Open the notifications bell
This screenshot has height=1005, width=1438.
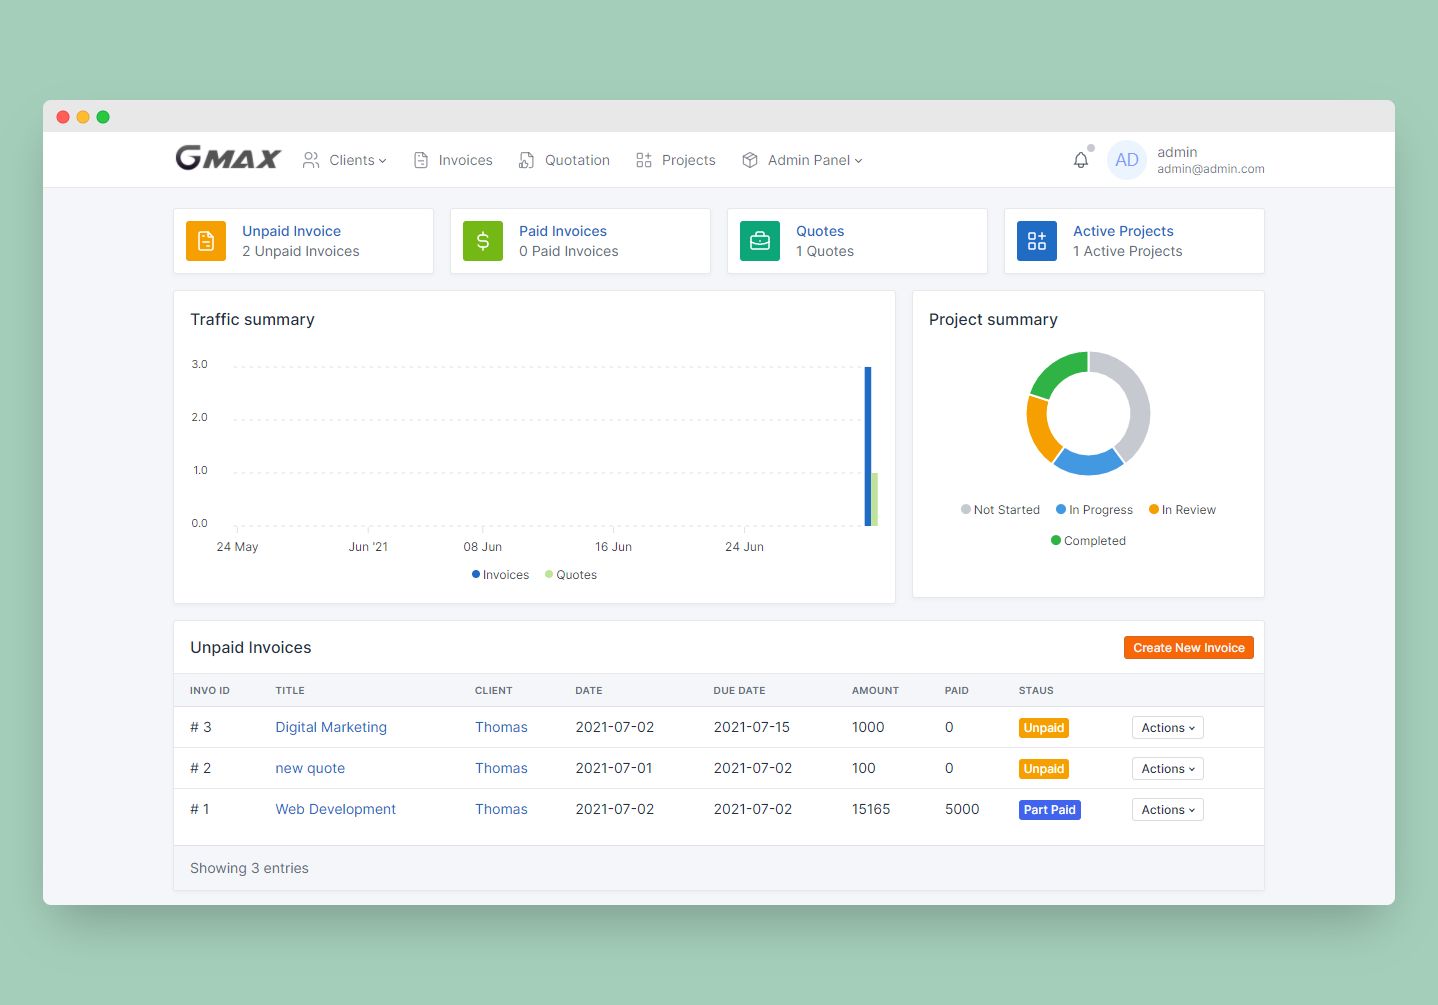(x=1081, y=160)
